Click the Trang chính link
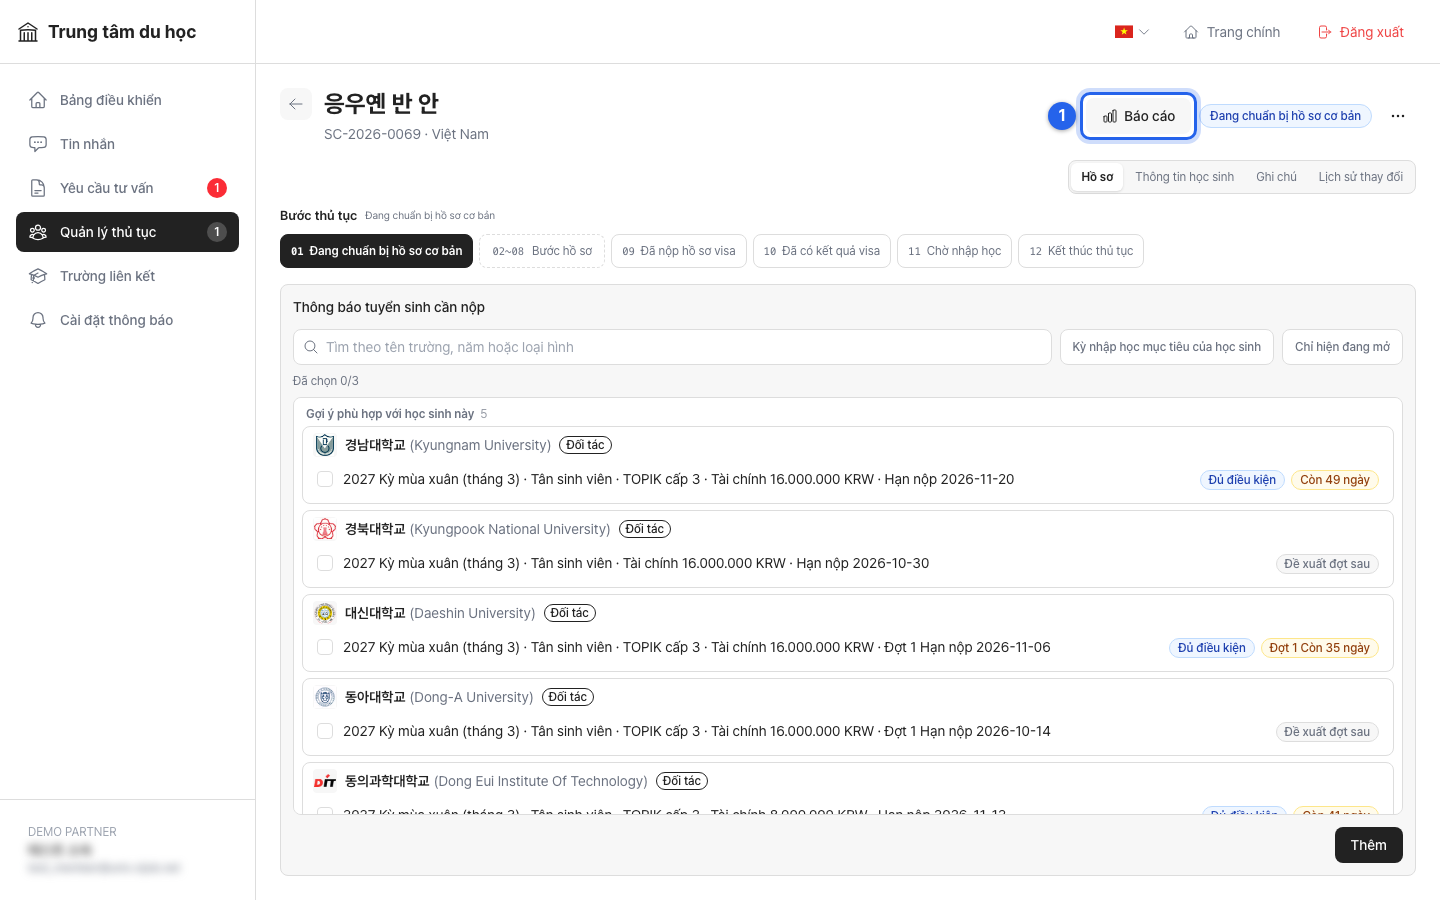 pos(1232,32)
